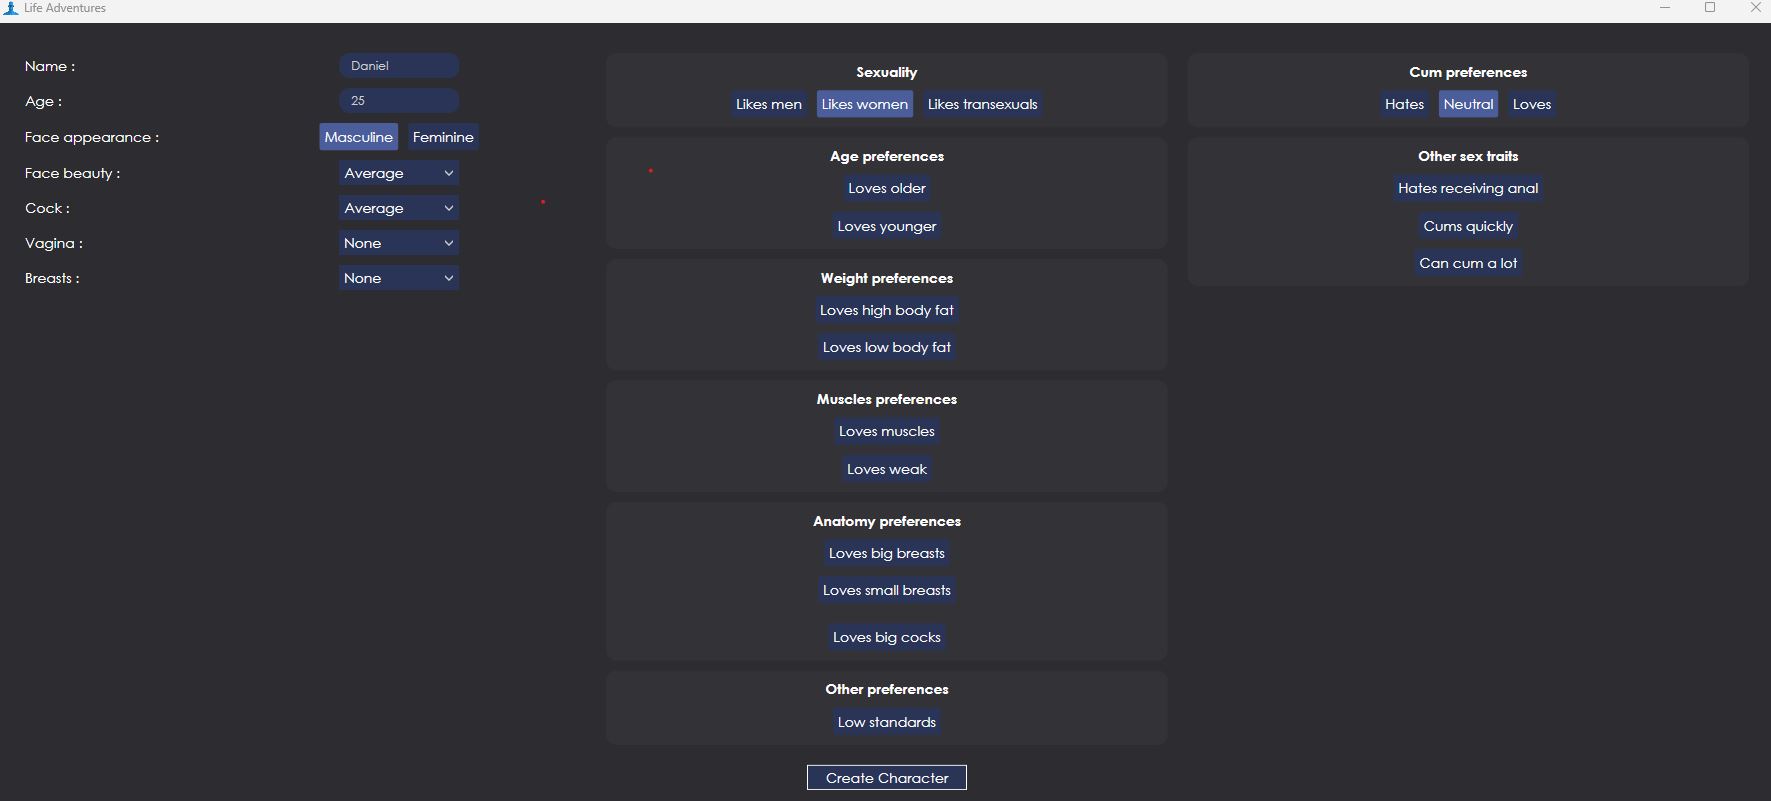The height and width of the screenshot is (801, 1771).
Task: Toggle the Loves younger age preference
Action: click(886, 226)
